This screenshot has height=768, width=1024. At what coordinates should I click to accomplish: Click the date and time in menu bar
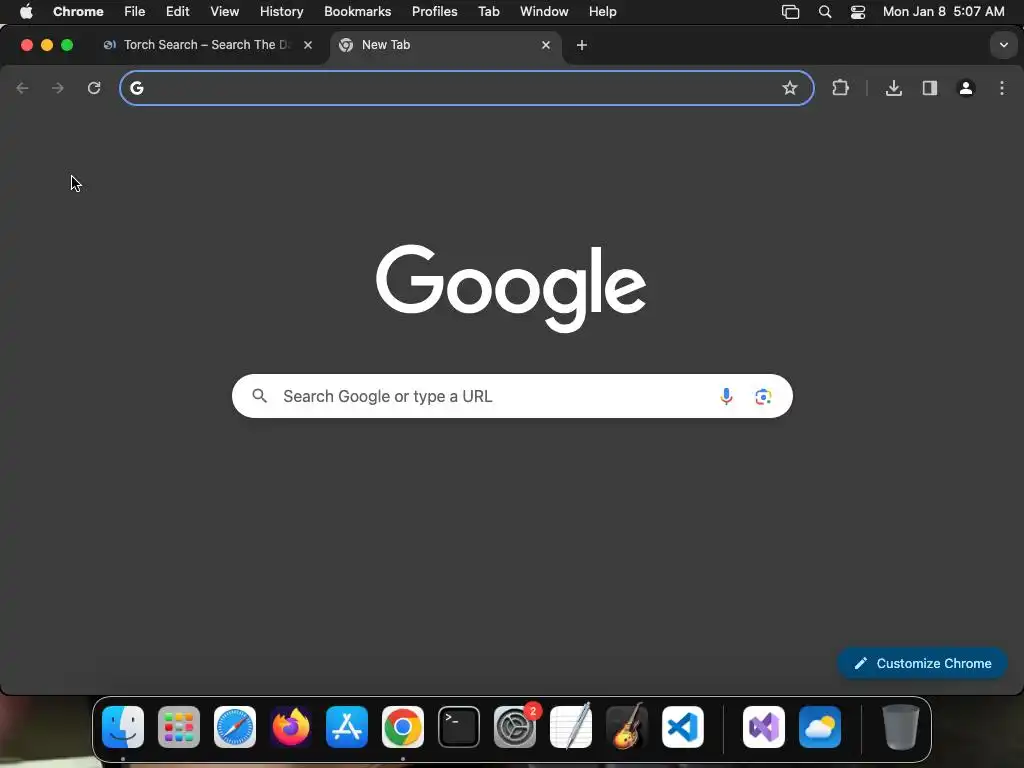coord(944,12)
